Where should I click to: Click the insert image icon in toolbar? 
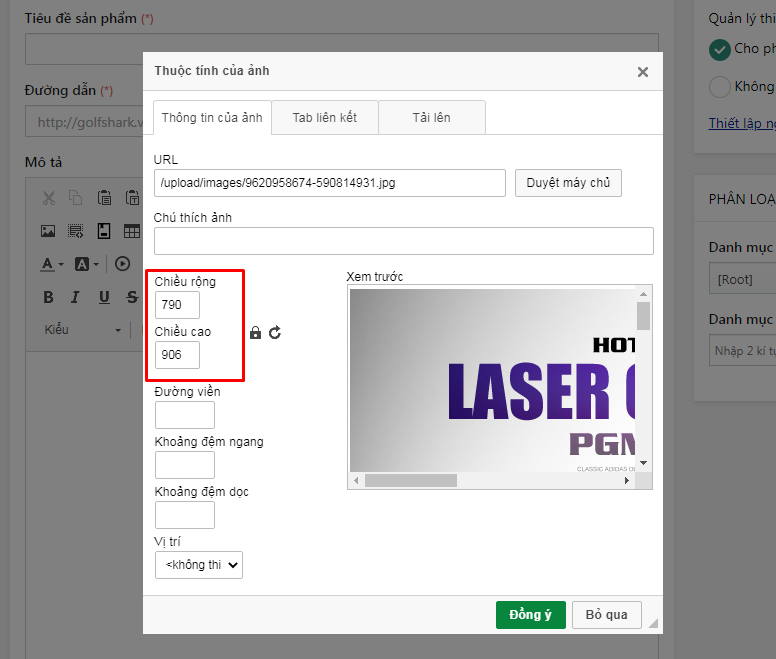[48, 231]
